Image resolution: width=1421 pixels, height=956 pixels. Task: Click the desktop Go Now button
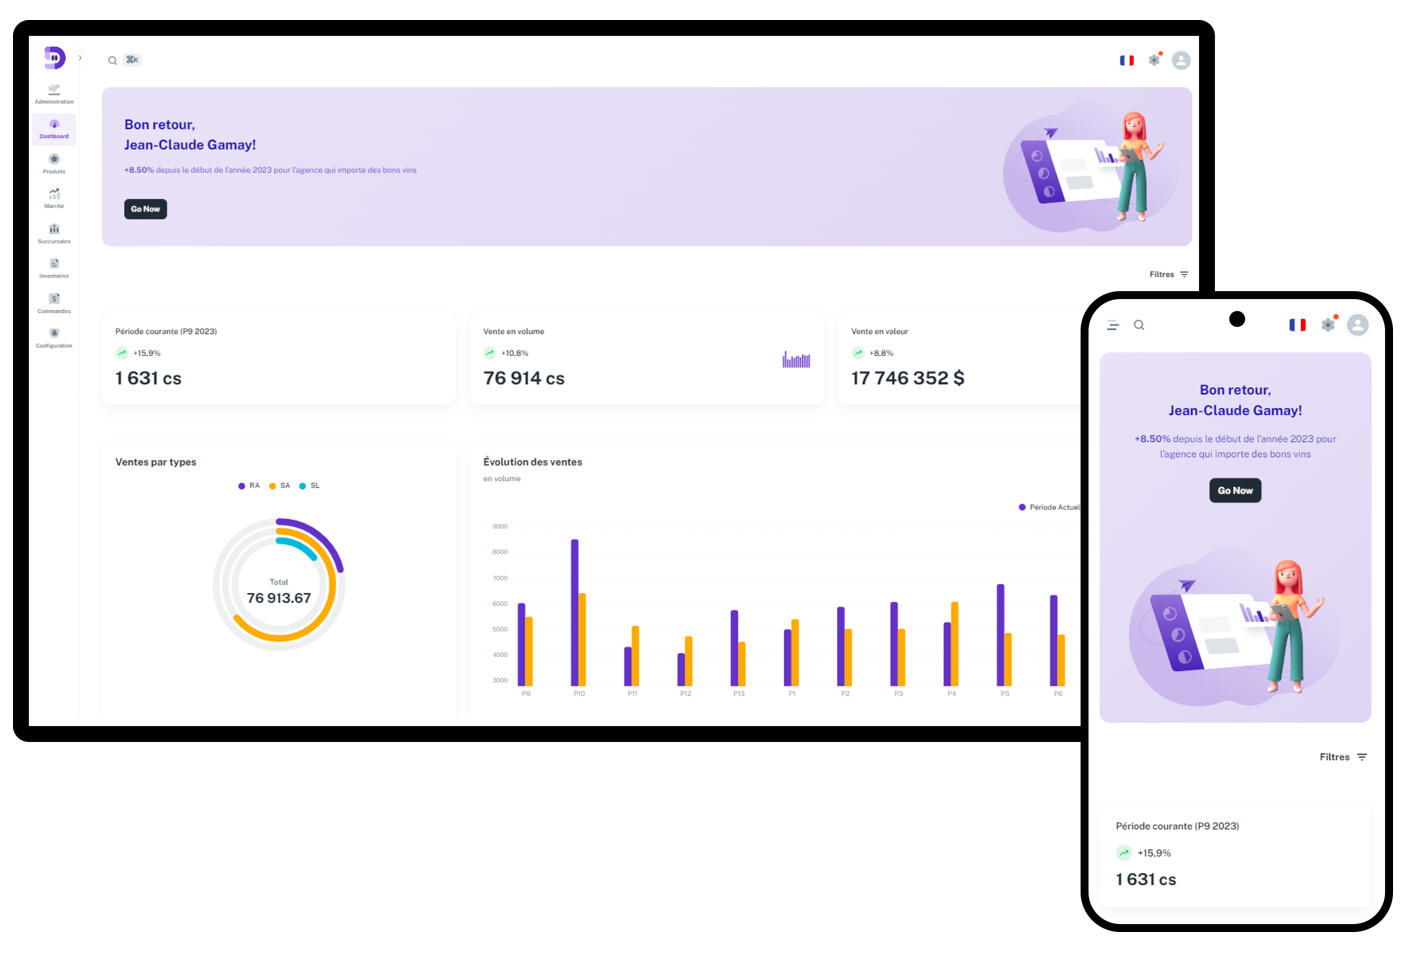145,209
